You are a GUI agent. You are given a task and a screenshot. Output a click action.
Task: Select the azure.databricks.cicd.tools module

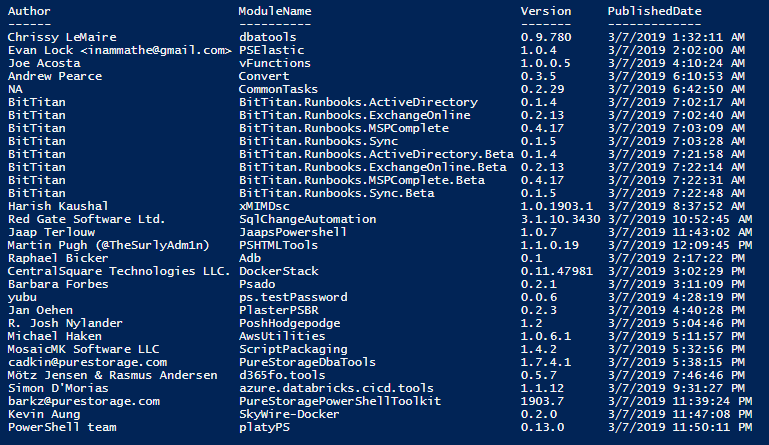click(x=336, y=388)
